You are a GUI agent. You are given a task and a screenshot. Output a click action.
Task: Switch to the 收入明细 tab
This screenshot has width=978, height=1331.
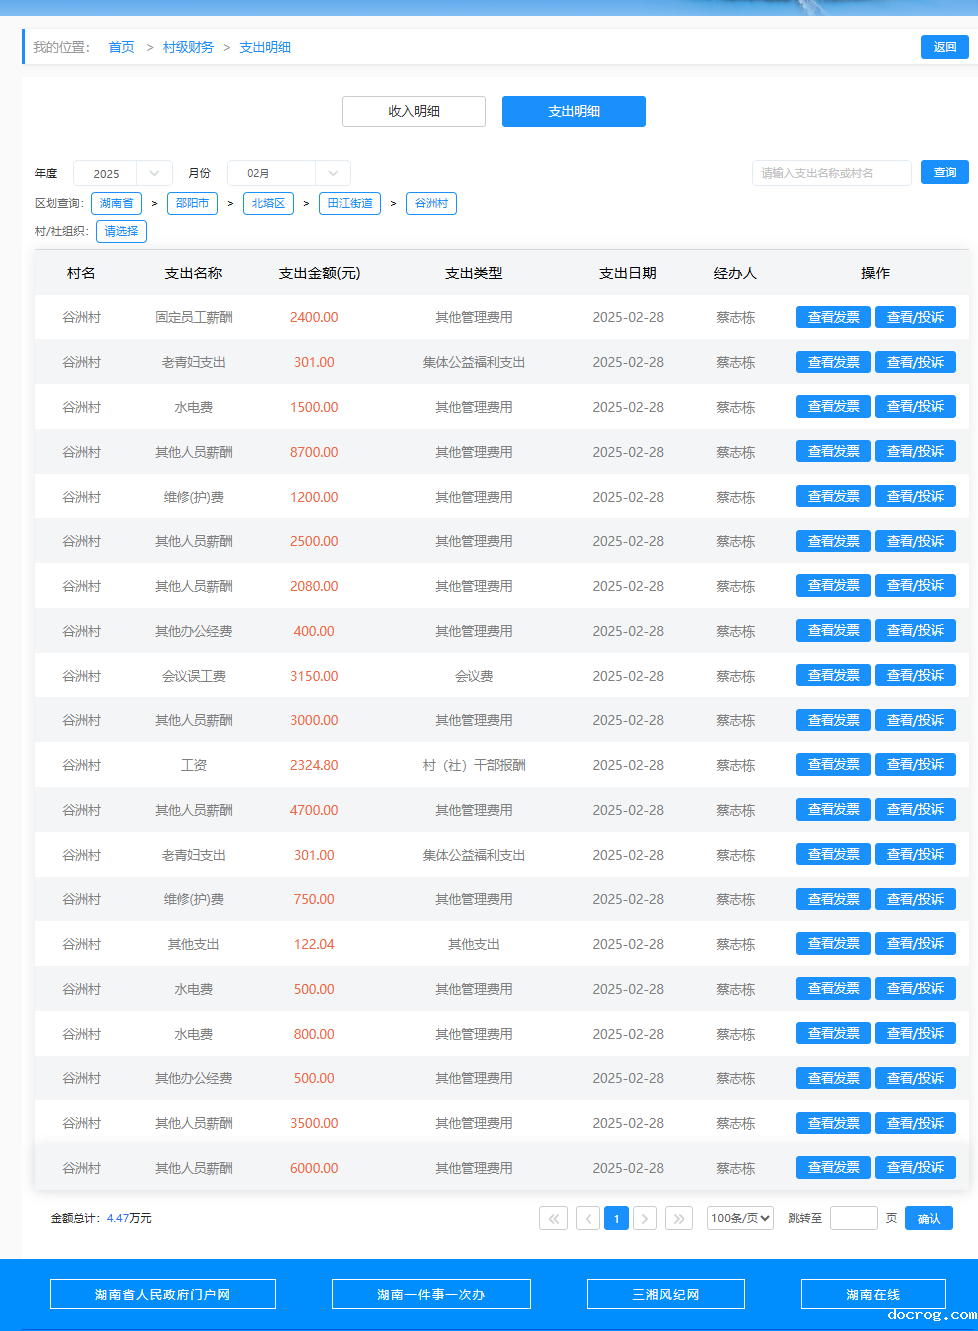pyautogui.click(x=414, y=111)
